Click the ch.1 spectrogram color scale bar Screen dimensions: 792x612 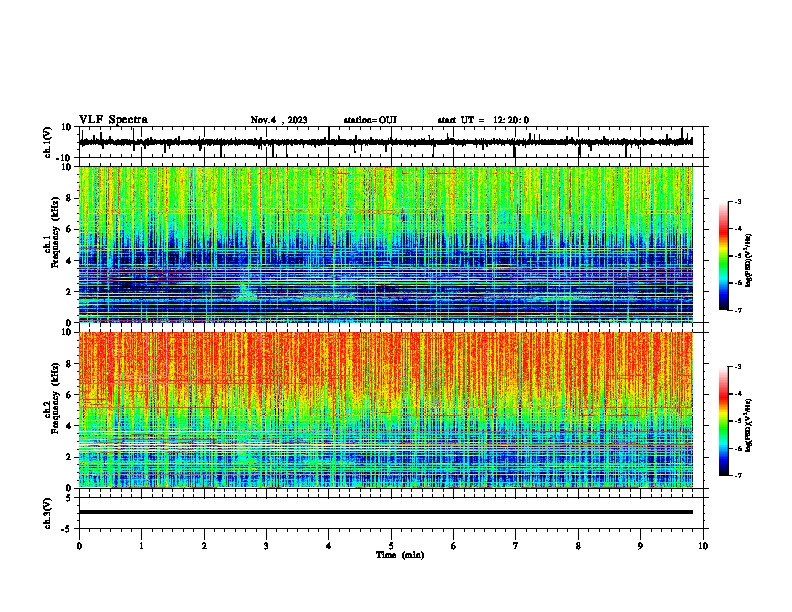click(x=724, y=256)
